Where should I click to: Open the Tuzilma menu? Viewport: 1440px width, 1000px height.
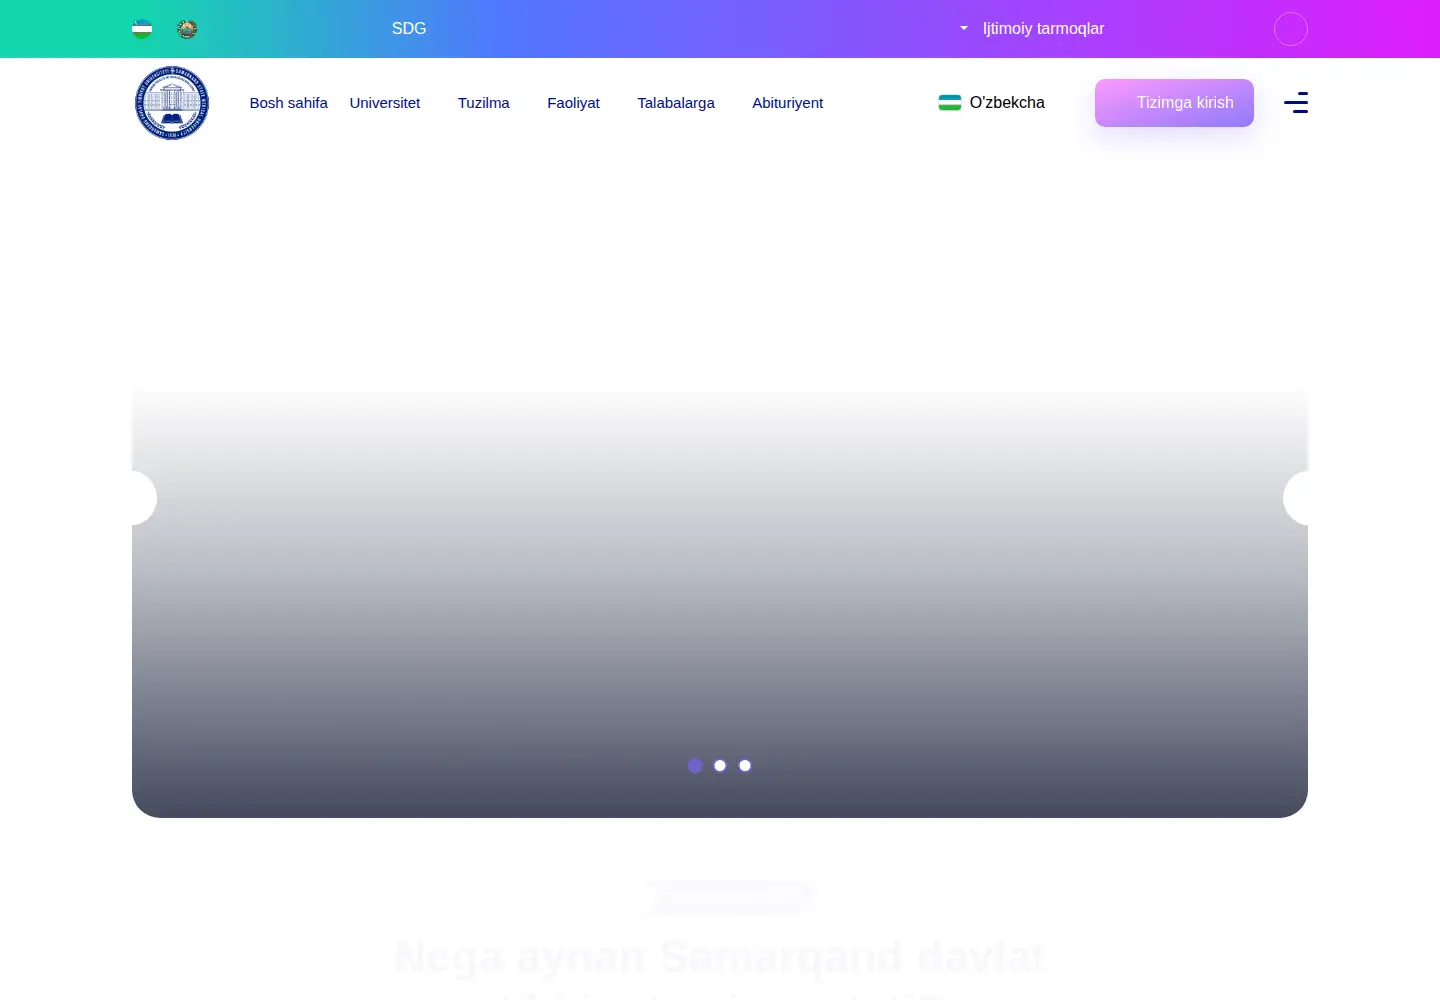(484, 103)
